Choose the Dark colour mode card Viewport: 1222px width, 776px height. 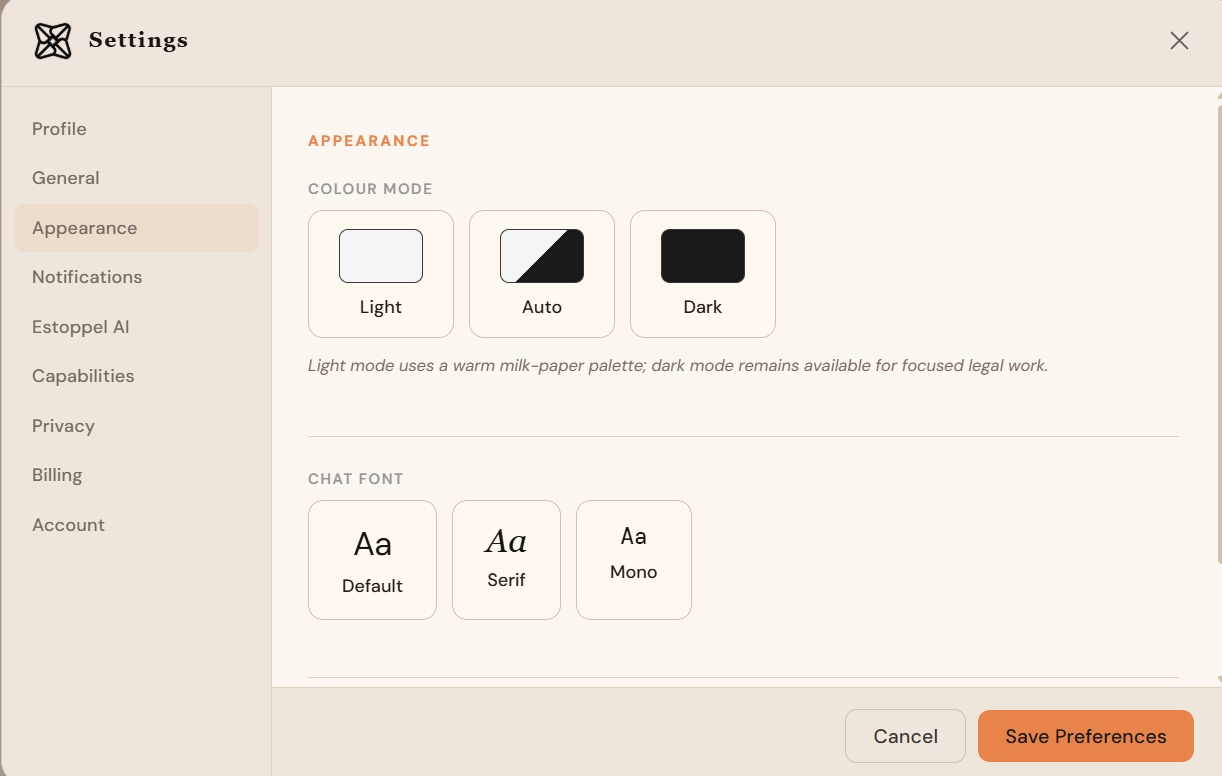(x=703, y=274)
